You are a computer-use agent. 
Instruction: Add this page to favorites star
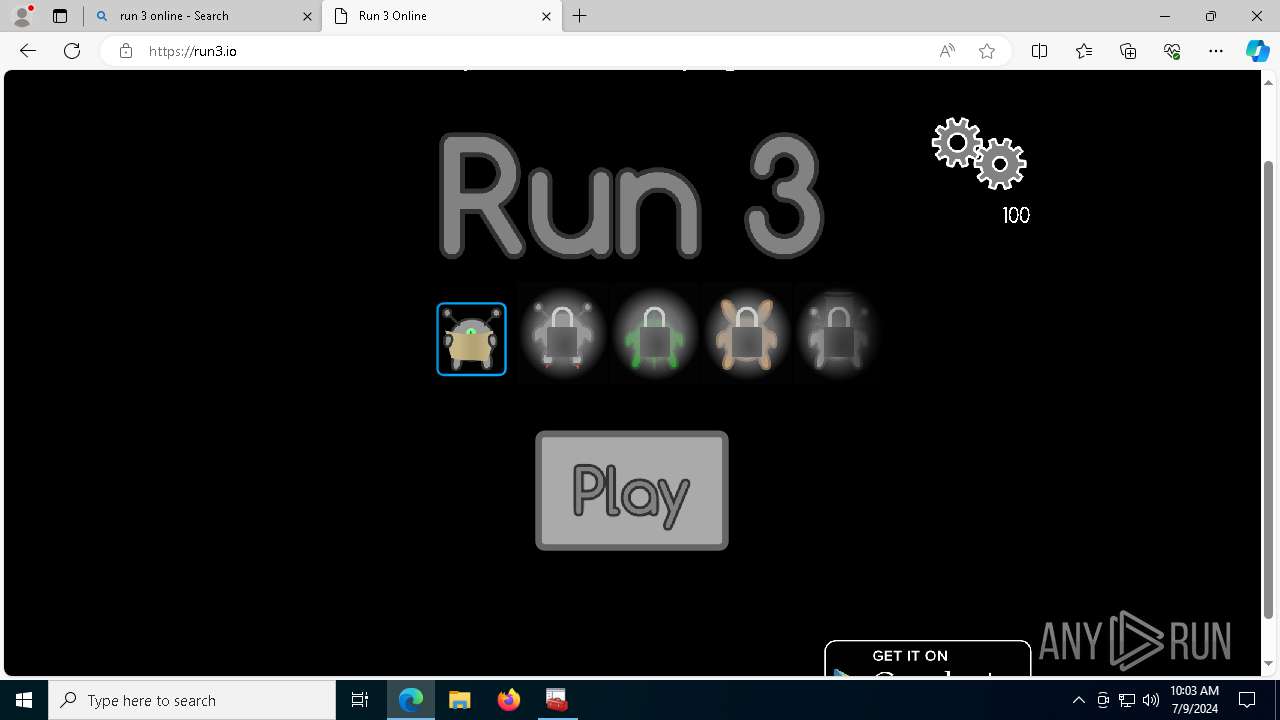(x=987, y=51)
